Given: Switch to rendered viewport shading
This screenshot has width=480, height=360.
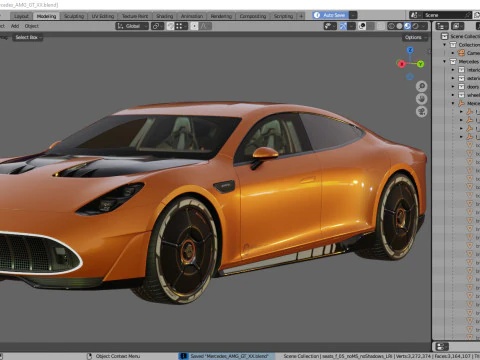Looking at the screenshot, I should [415, 26].
